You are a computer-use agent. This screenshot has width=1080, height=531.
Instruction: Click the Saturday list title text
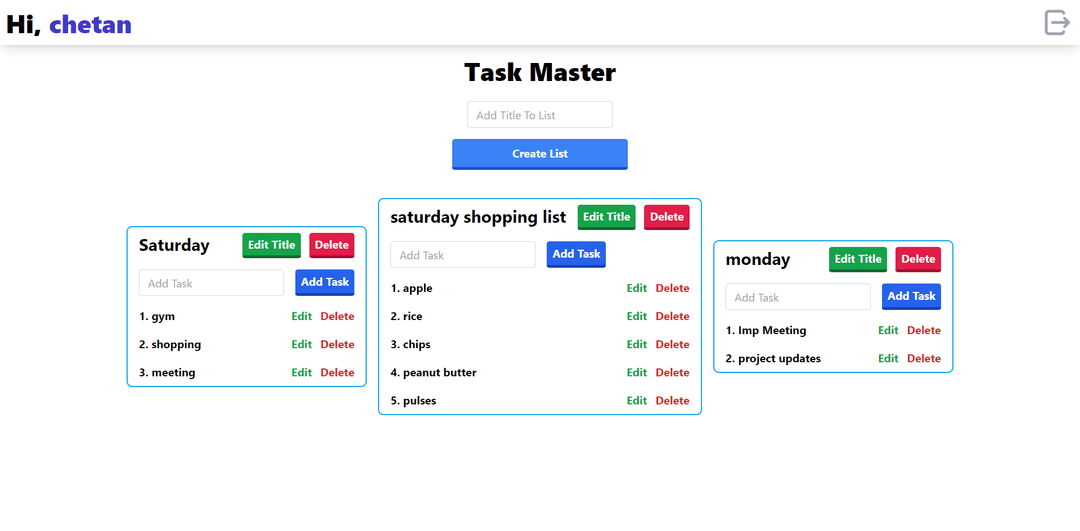(174, 245)
